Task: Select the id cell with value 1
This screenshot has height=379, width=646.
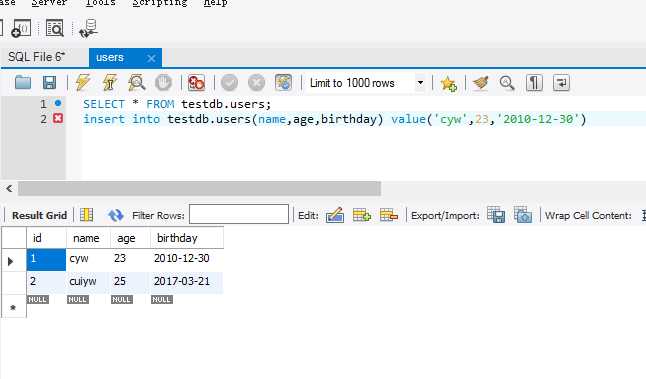Action: pyautogui.click(x=46, y=260)
